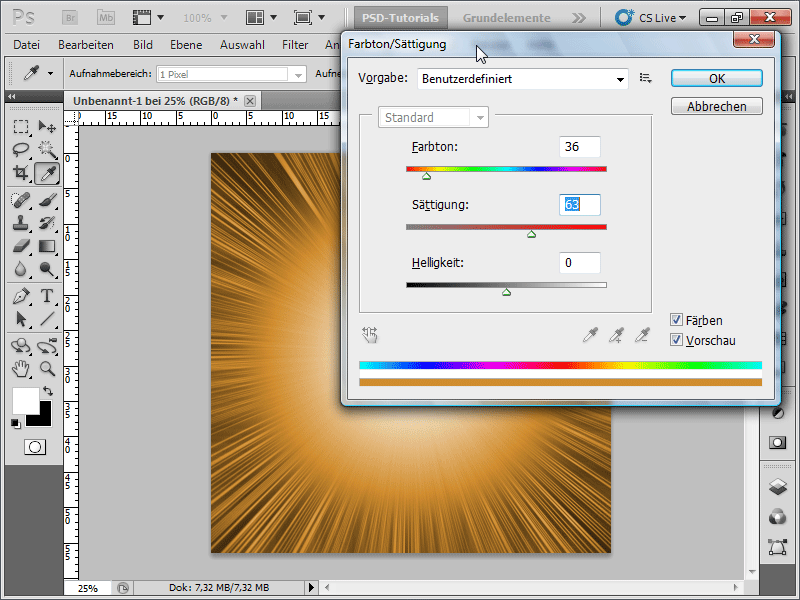Click OK in Farbton/Sättigung dialog
800x600 pixels.
[x=716, y=78]
